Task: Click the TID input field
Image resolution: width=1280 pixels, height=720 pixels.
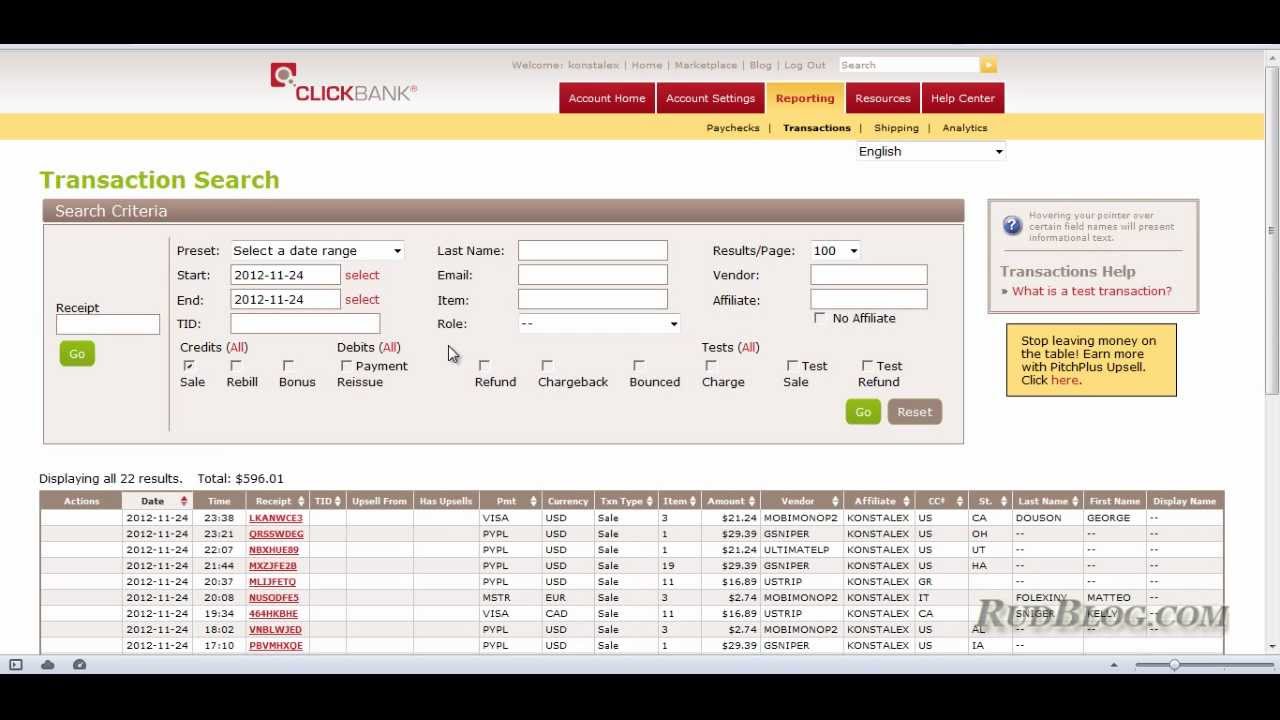Action: coord(305,324)
